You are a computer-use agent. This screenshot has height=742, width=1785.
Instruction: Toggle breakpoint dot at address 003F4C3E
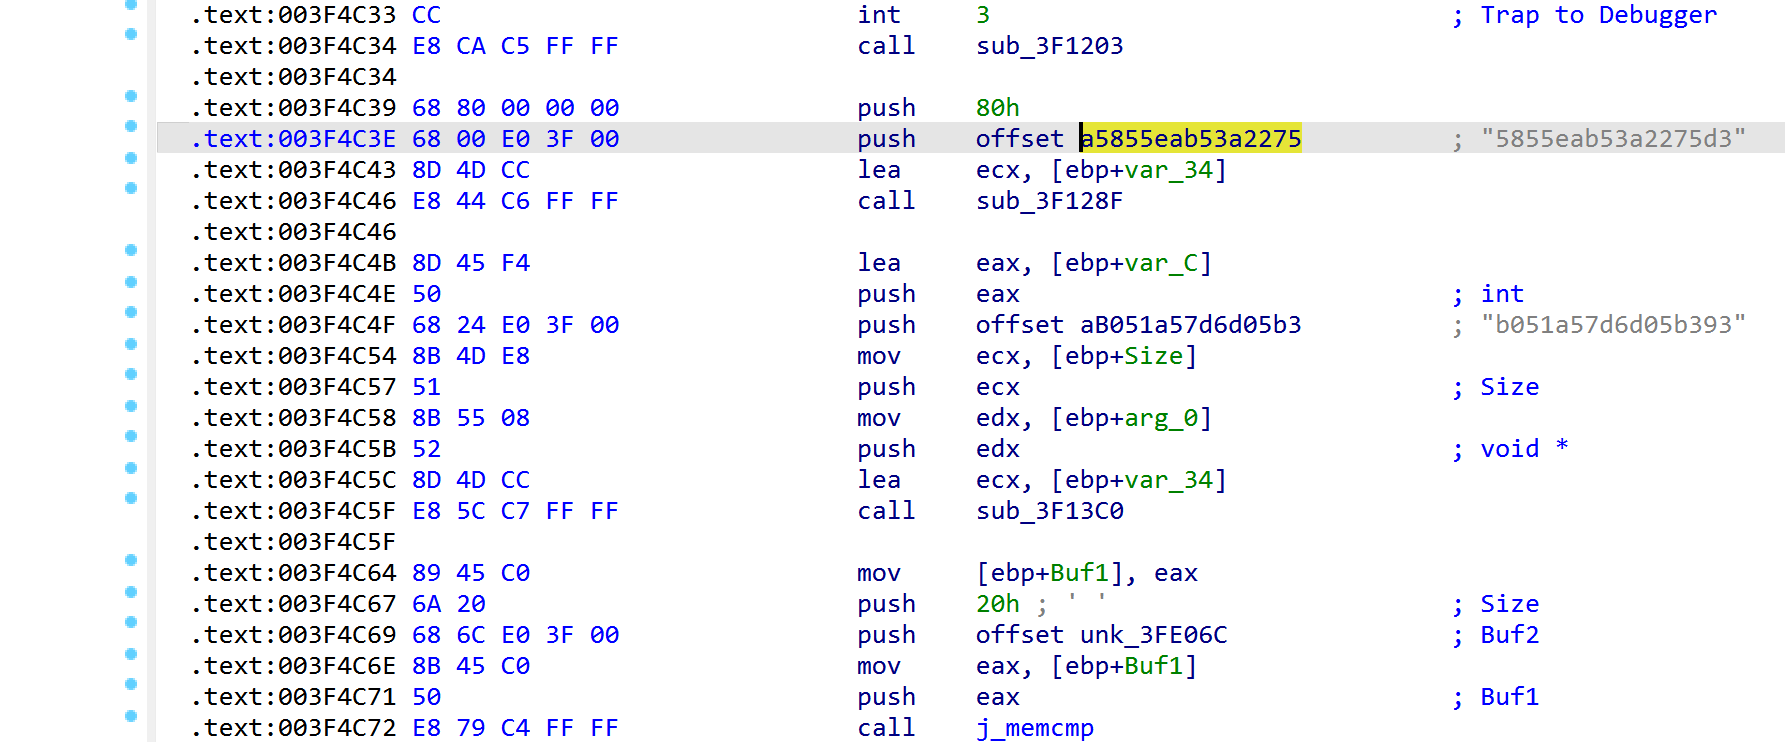(x=131, y=126)
